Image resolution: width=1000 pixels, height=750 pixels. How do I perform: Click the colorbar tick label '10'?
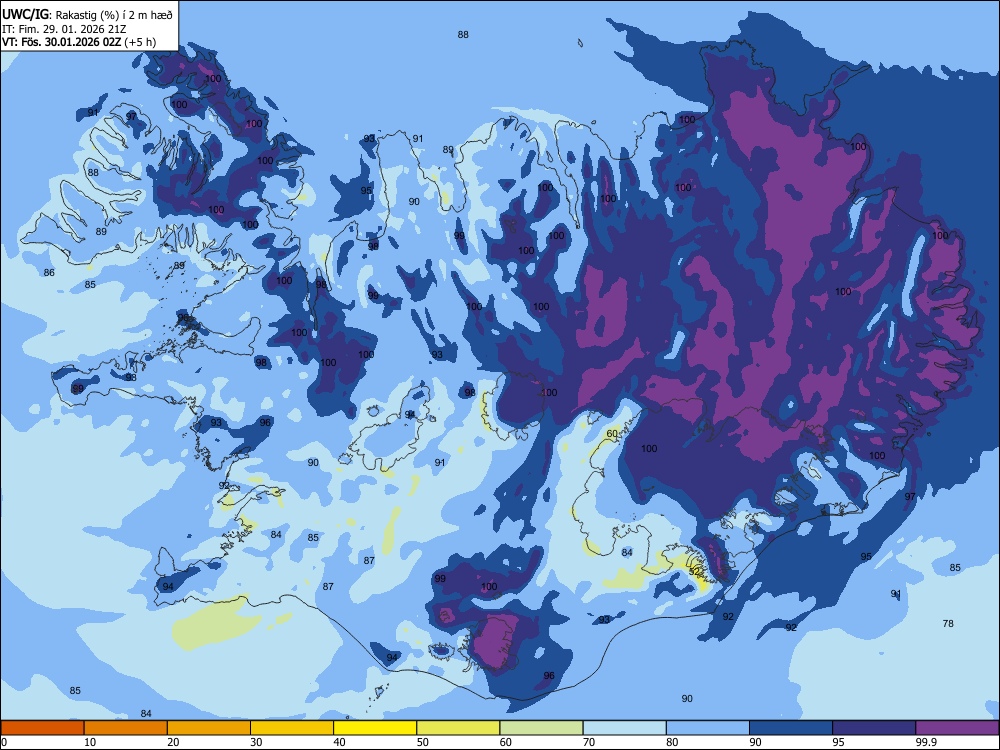(90, 742)
